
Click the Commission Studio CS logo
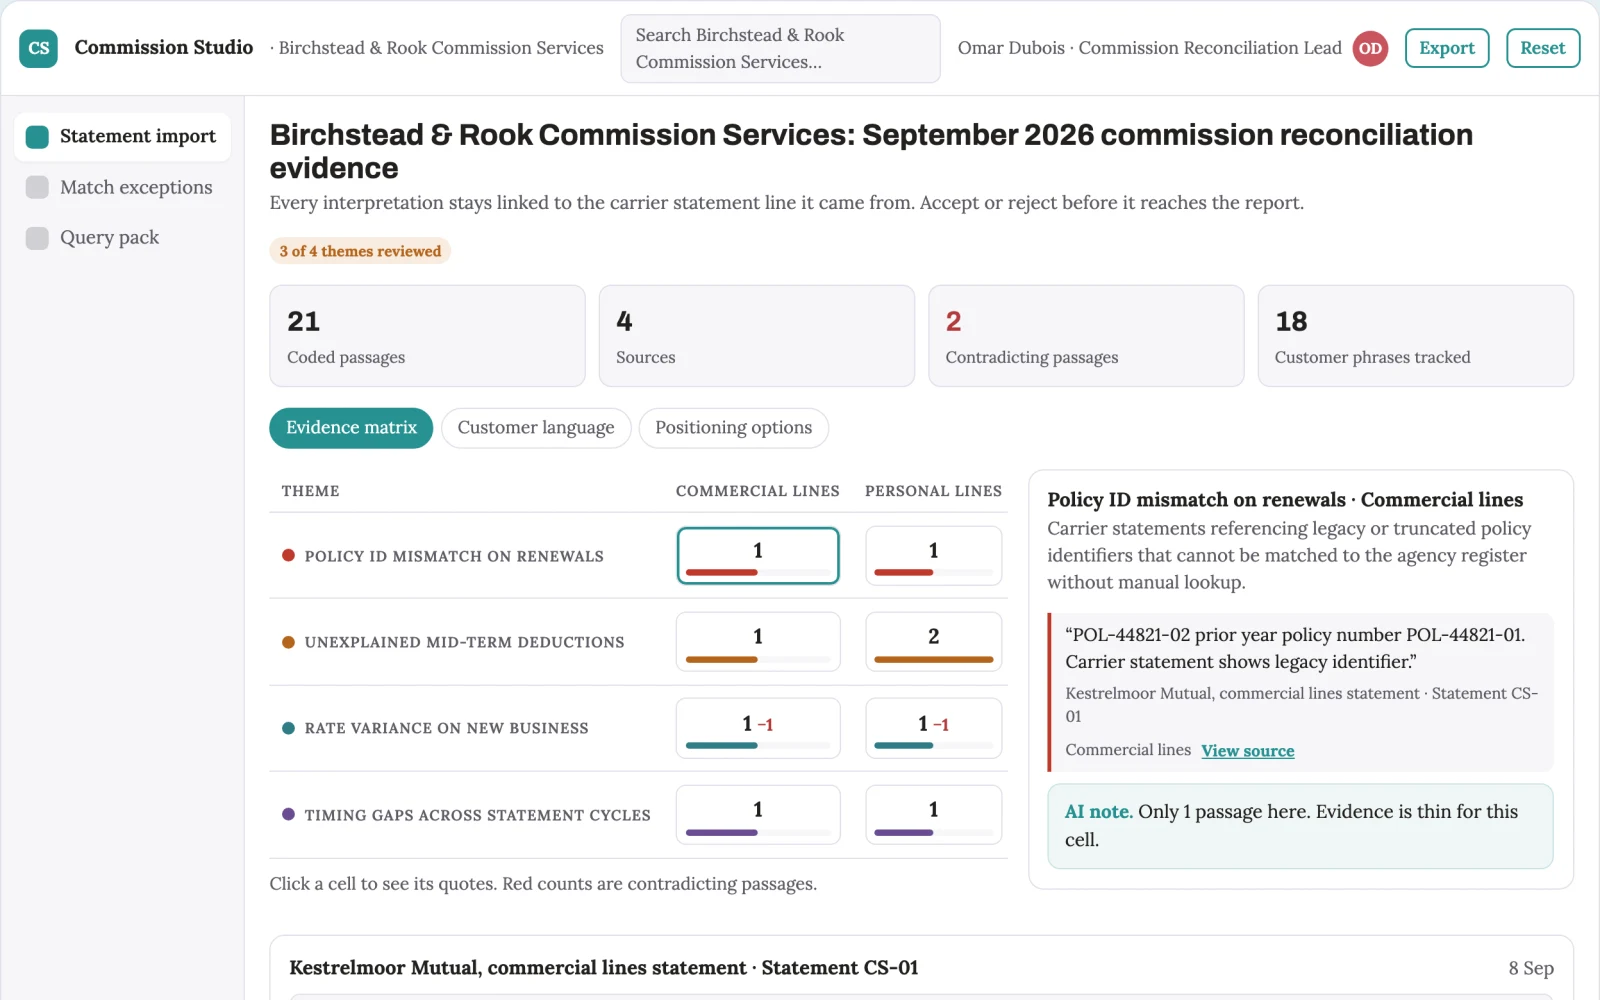pyautogui.click(x=38, y=48)
